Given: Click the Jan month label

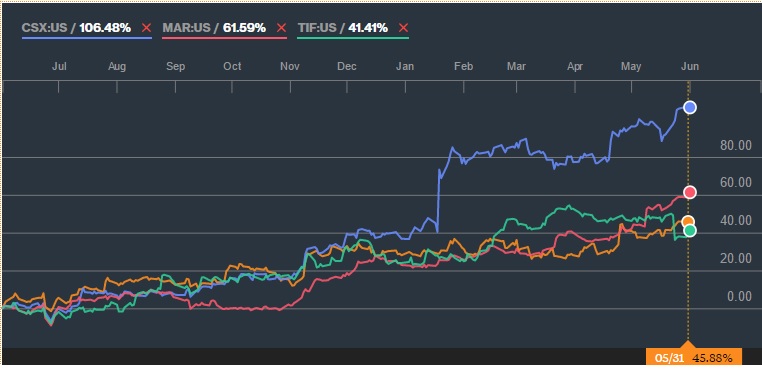Looking at the screenshot, I should click(405, 66).
